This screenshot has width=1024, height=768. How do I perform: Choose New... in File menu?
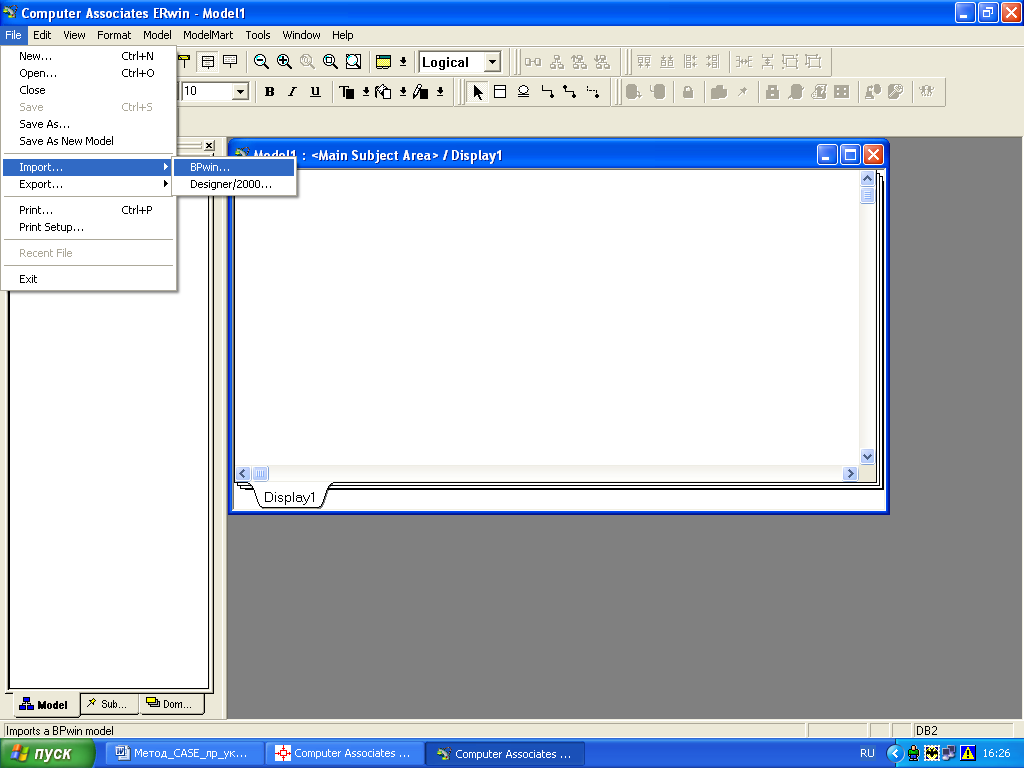[x=88, y=56]
